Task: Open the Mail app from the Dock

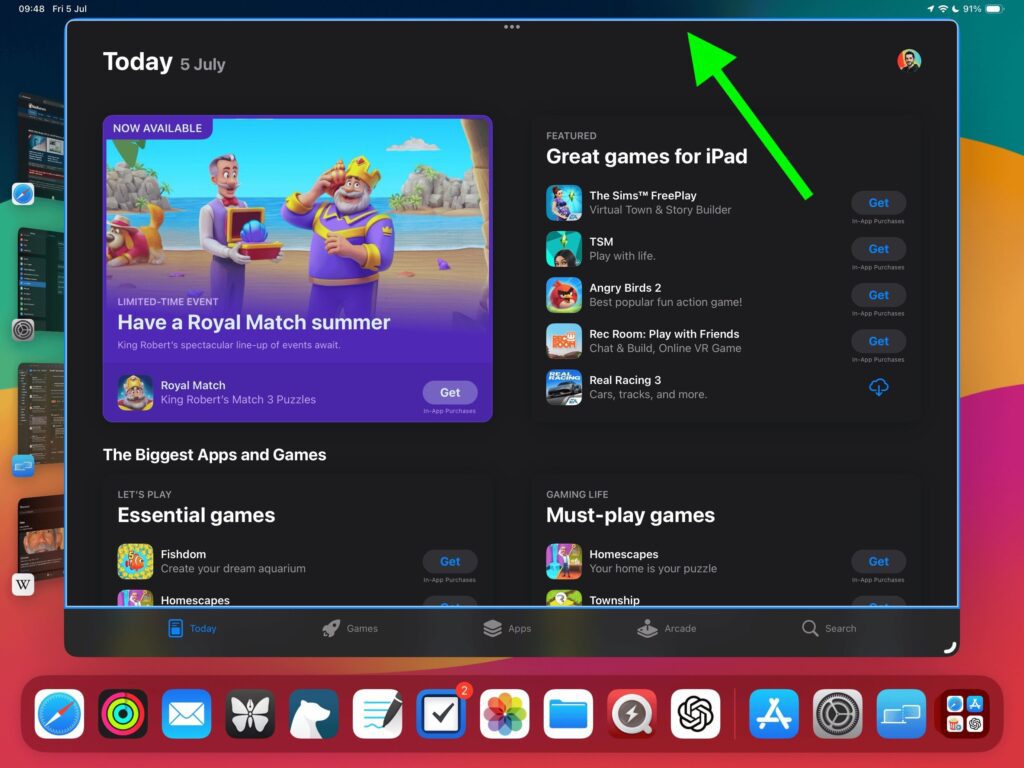Action: [x=186, y=714]
